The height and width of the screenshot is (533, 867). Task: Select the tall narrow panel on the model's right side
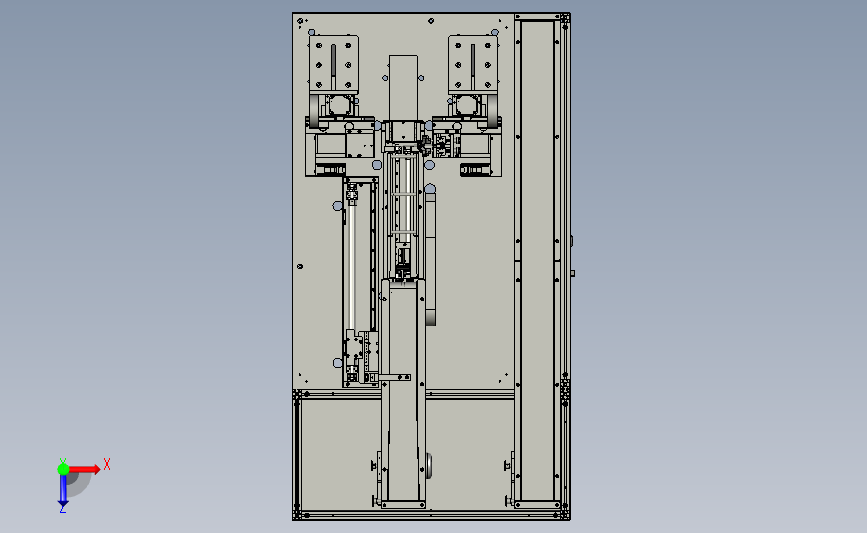click(x=537, y=260)
